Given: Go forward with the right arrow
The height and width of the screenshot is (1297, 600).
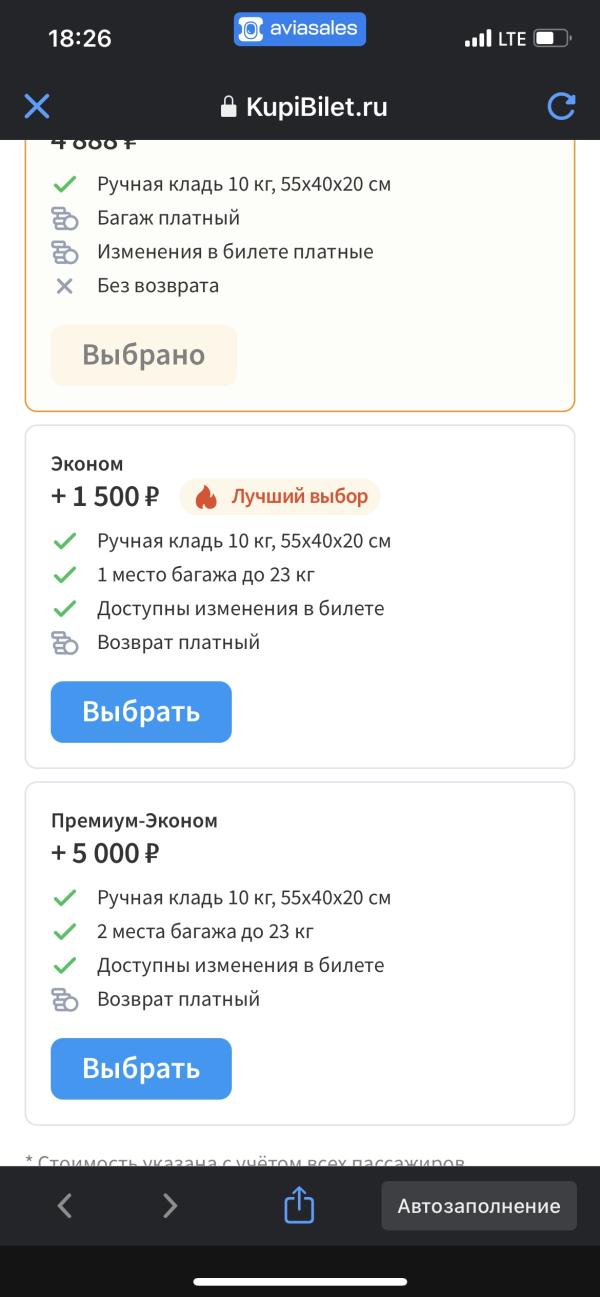Looking at the screenshot, I should [x=170, y=1206].
